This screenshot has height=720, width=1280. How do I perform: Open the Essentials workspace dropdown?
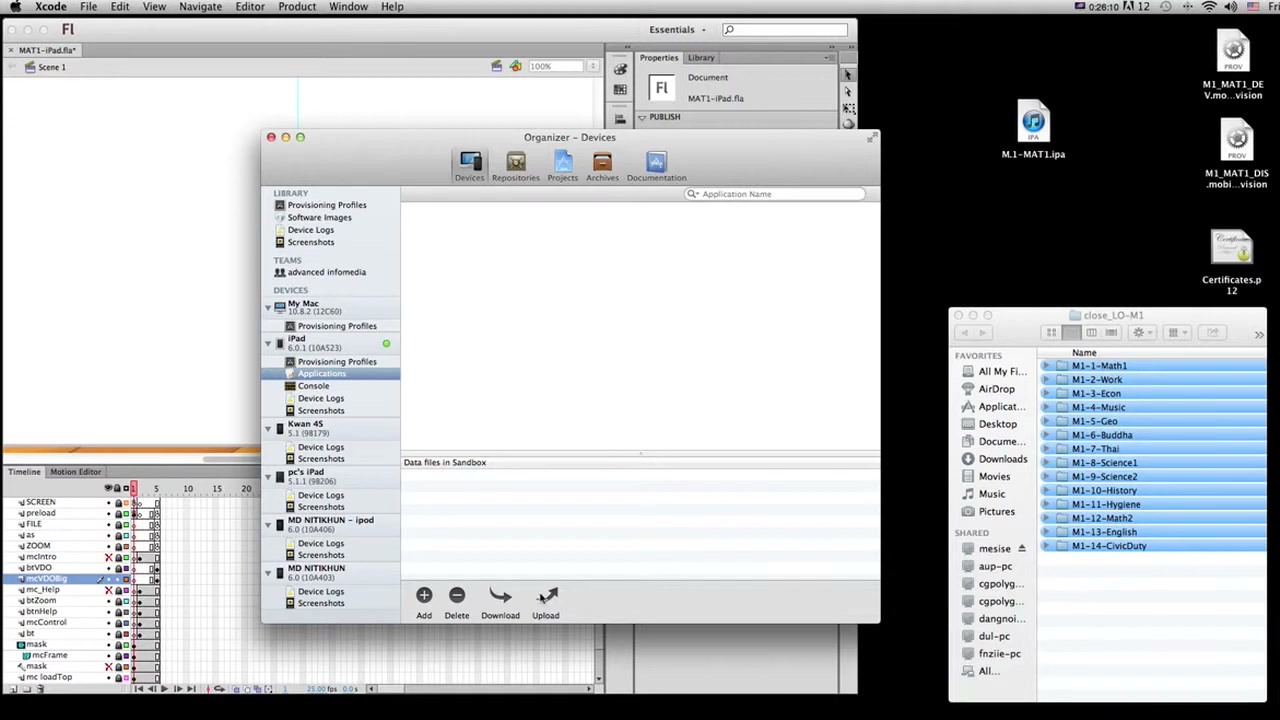[677, 30]
